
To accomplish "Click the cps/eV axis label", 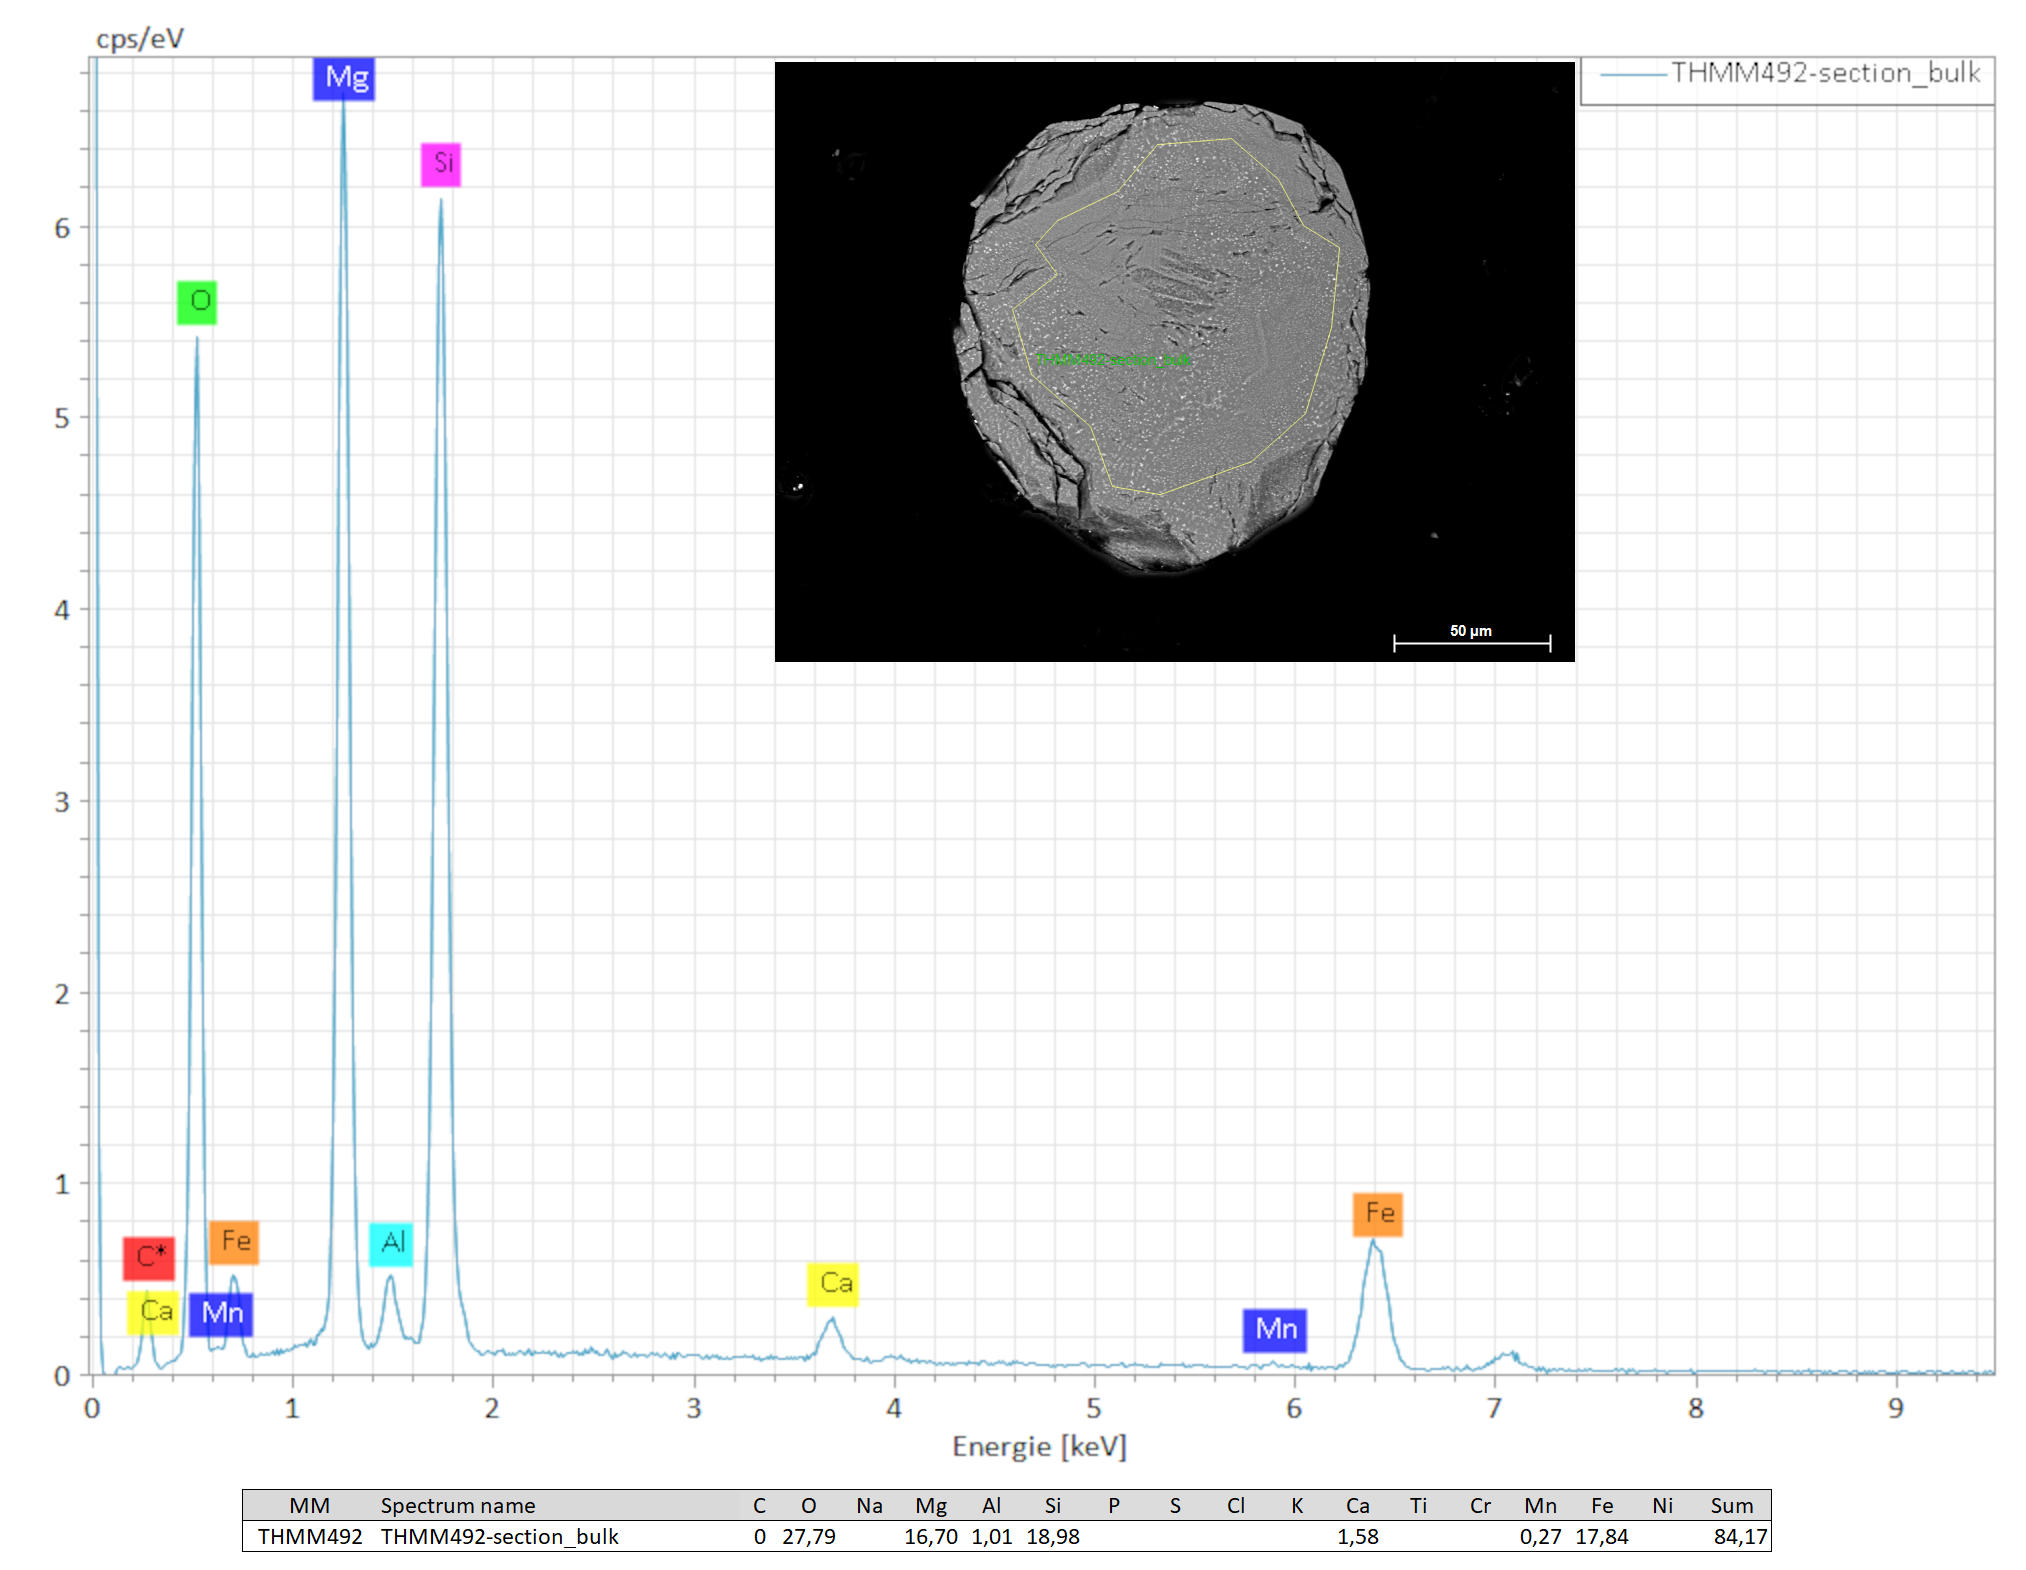I will pyautogui.click(x=140, y=39).
